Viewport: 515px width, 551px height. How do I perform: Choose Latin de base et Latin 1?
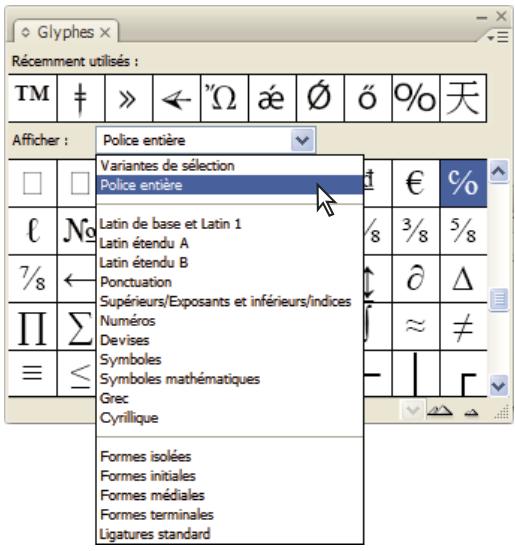click(x=230, y=224)
